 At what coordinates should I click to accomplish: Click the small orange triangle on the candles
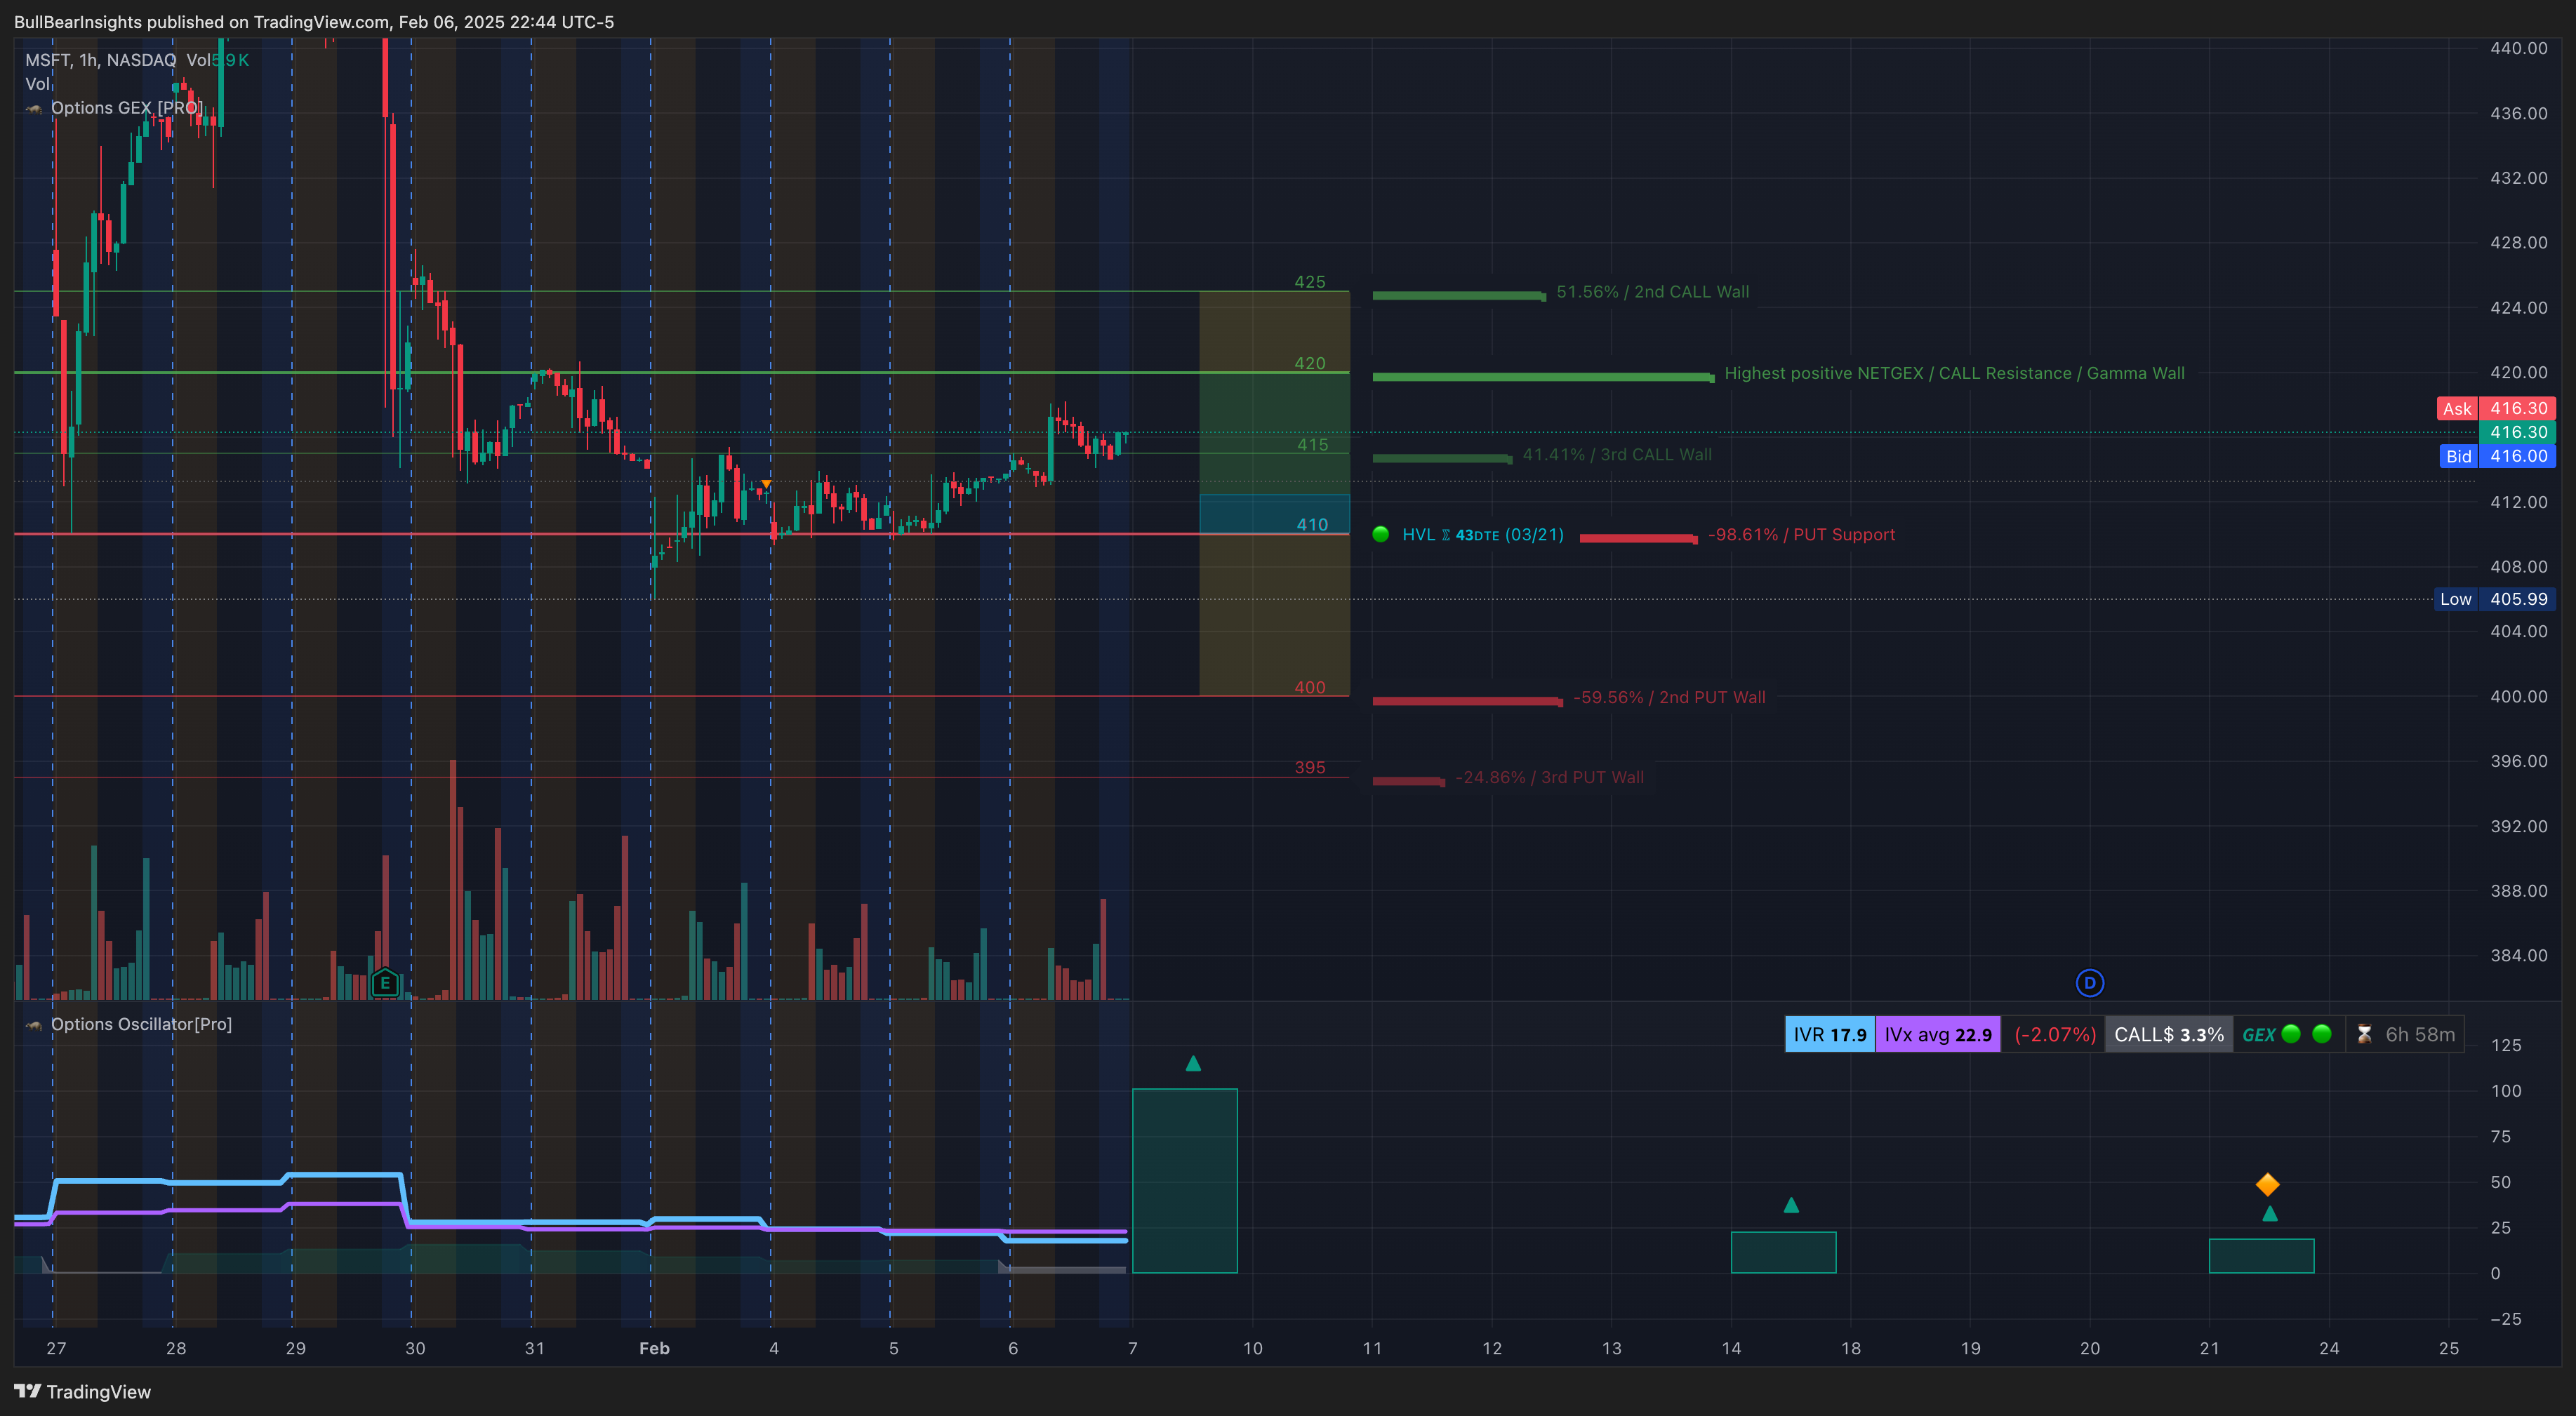point(766,484)
